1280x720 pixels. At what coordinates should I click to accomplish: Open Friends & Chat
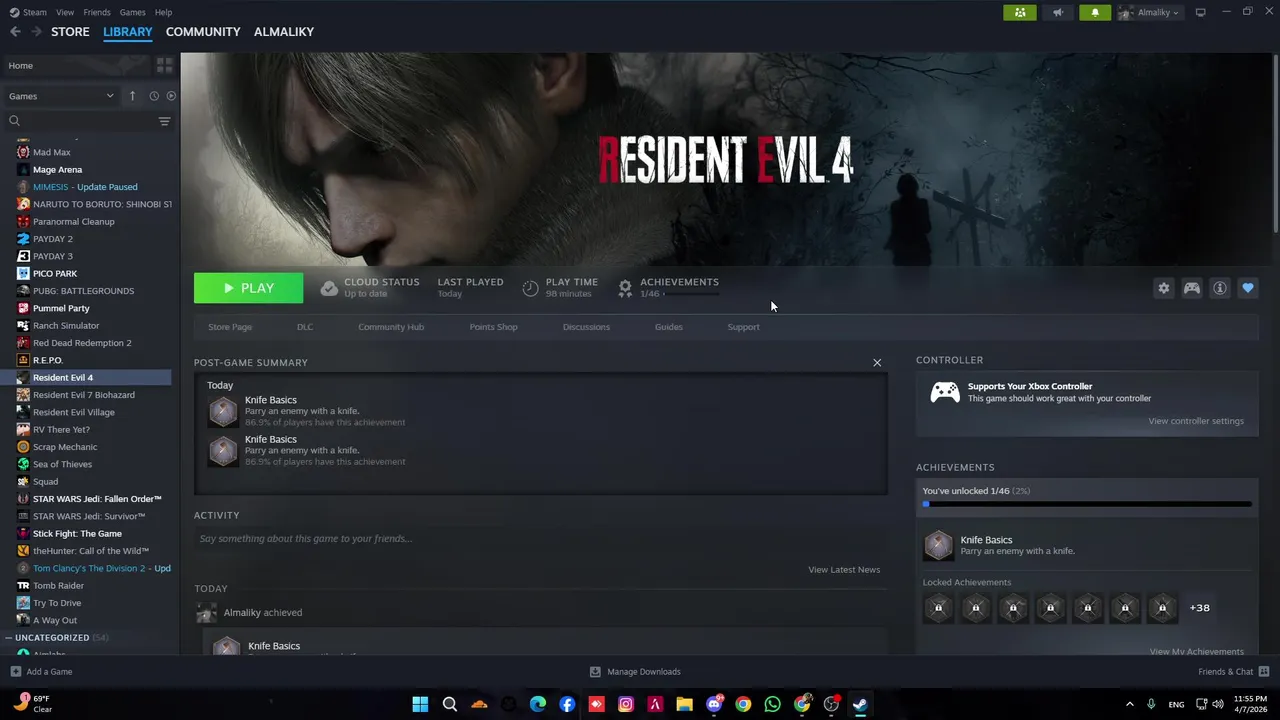pos(1233,672)
